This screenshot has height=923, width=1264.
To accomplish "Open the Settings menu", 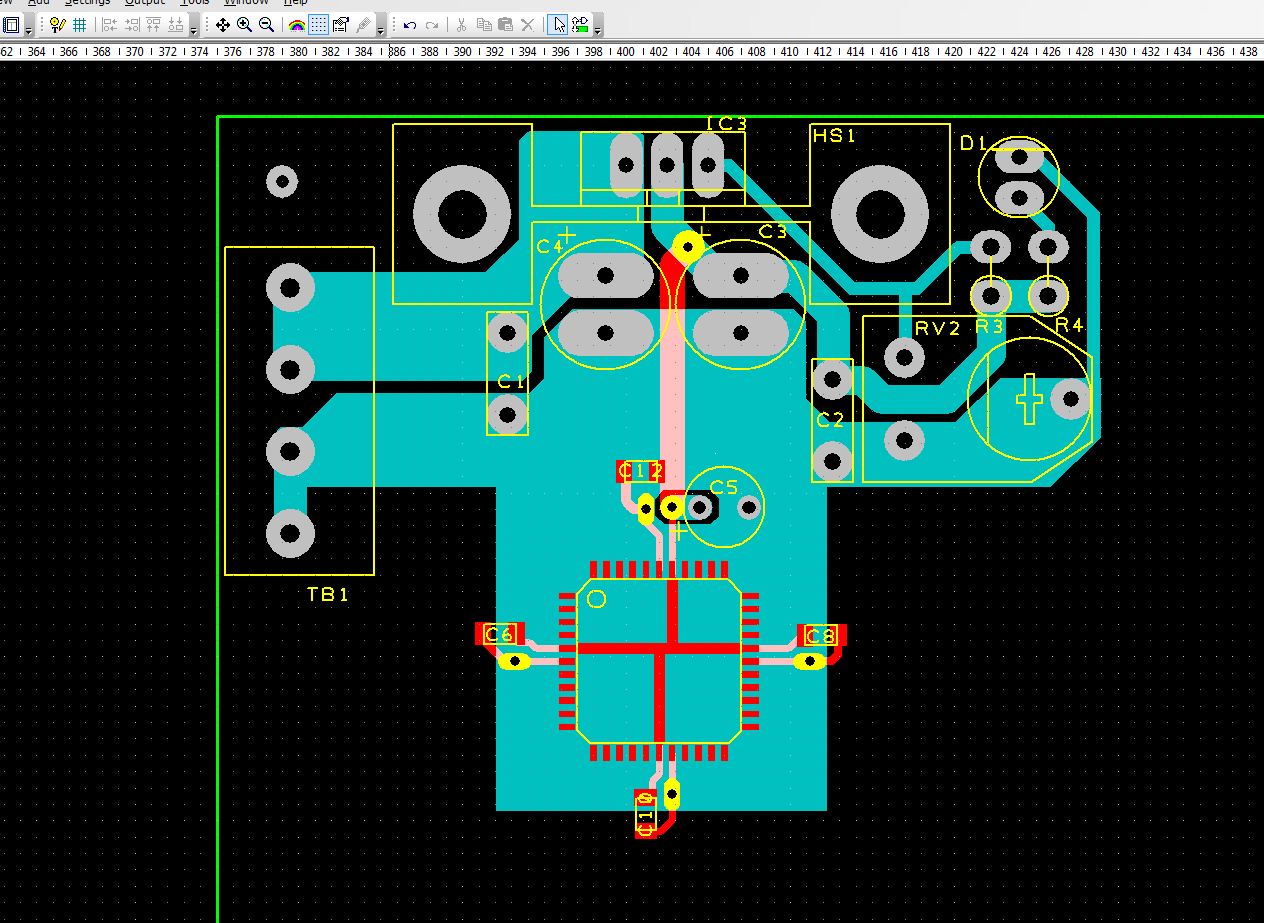I will pyautogui.click(x=87, y=3).
